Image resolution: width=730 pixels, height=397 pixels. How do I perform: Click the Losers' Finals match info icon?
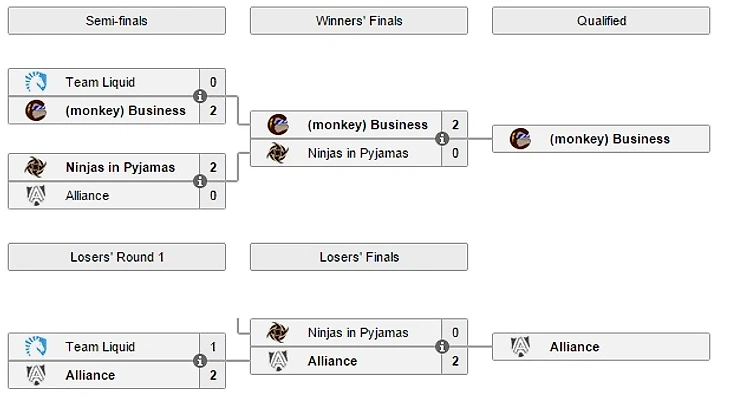pos(442,346)
